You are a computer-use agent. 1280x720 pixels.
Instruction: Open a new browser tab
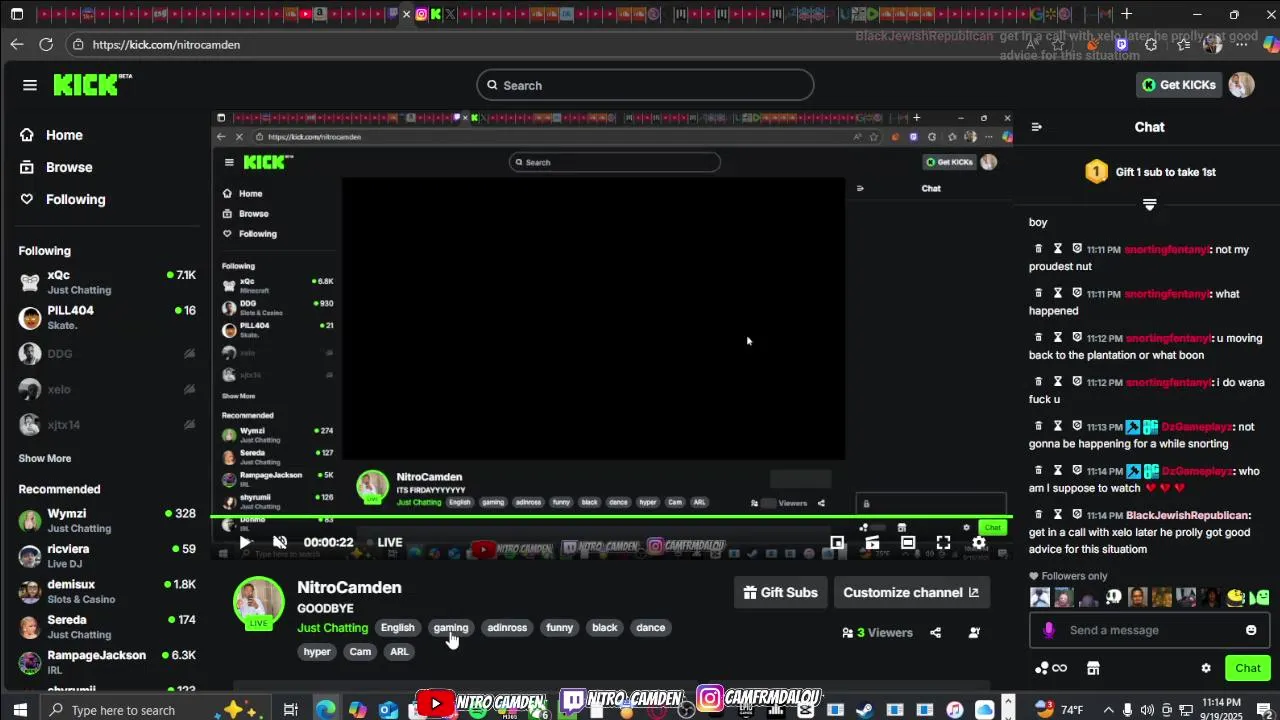click(1127, 14)
